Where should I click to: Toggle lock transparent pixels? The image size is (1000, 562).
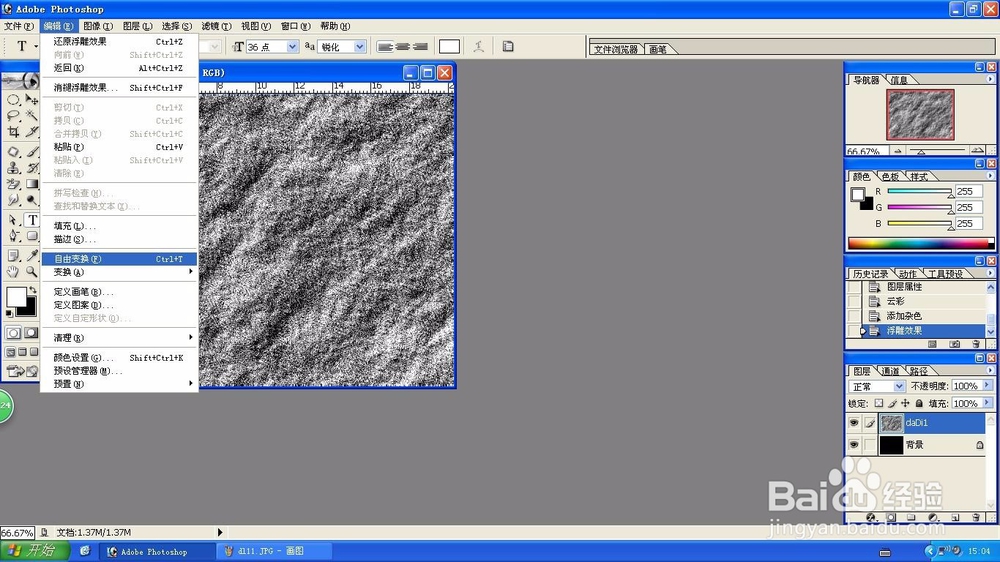pos(879,403)
